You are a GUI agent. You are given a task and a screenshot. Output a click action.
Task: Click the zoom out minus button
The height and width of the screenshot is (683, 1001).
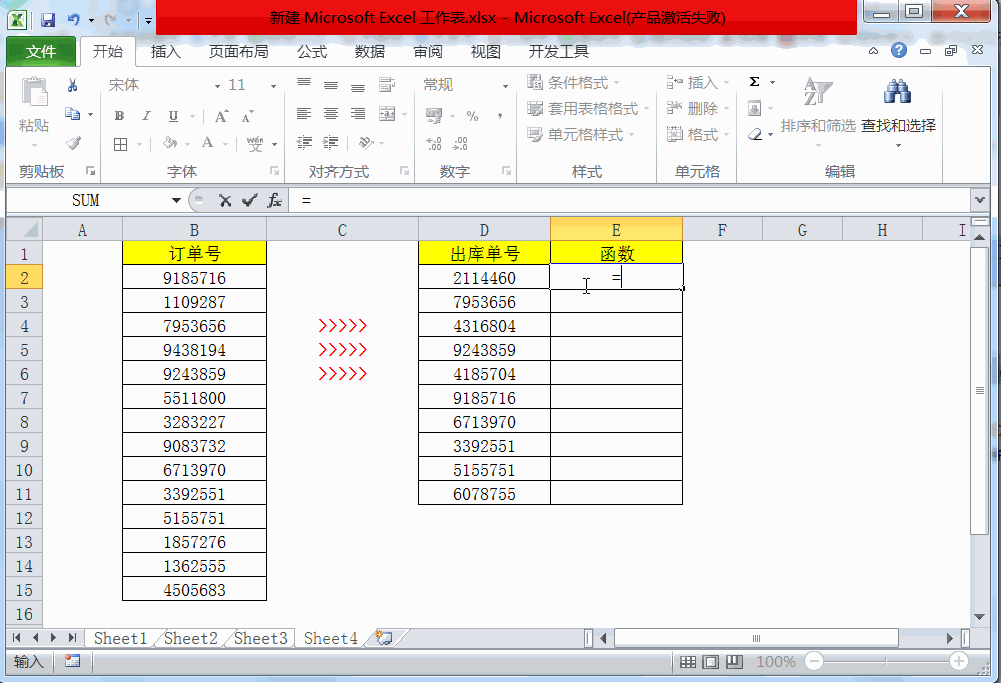814,661
